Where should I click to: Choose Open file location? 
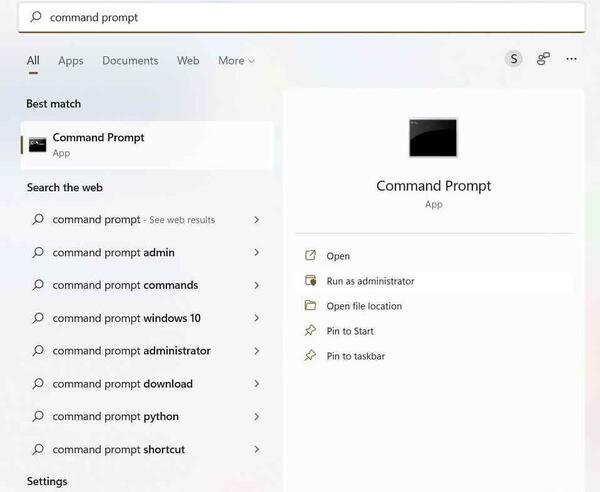click(x=434, y=306)
